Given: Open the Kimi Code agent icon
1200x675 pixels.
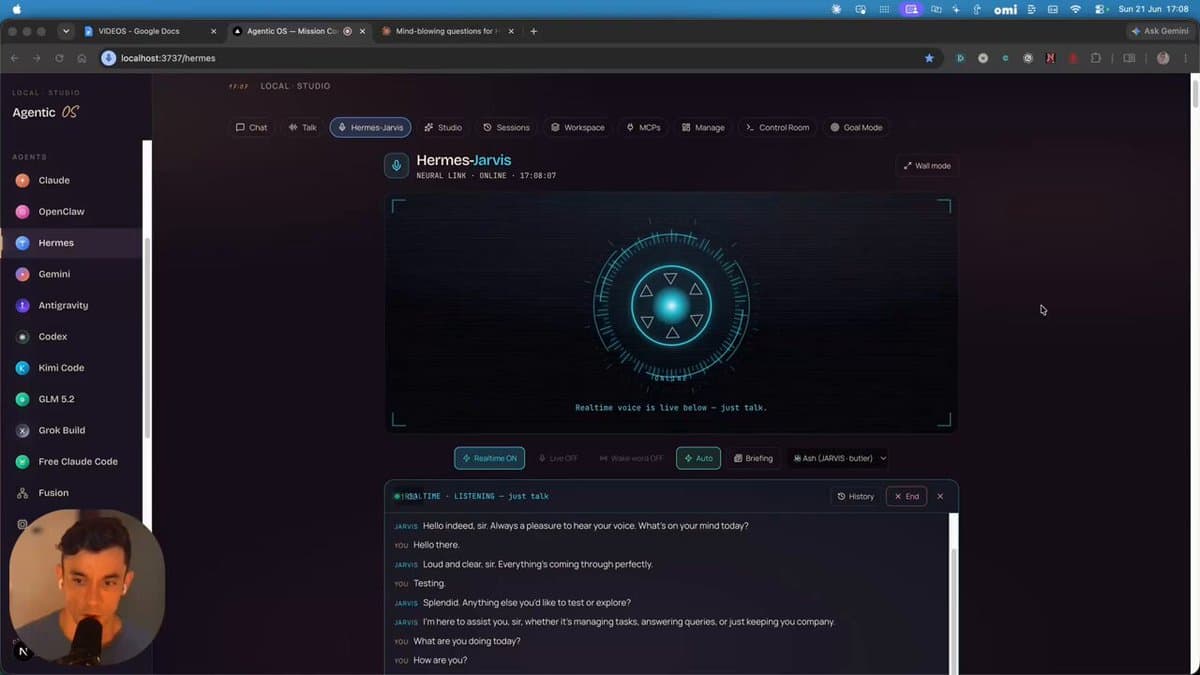Looking at the screenshot, I should coord(22,367).
